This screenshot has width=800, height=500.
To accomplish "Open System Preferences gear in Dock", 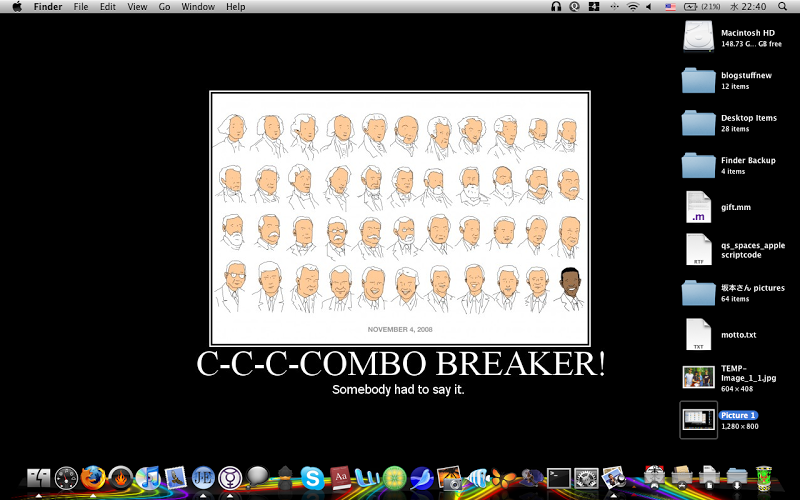I will coord(586,479).
